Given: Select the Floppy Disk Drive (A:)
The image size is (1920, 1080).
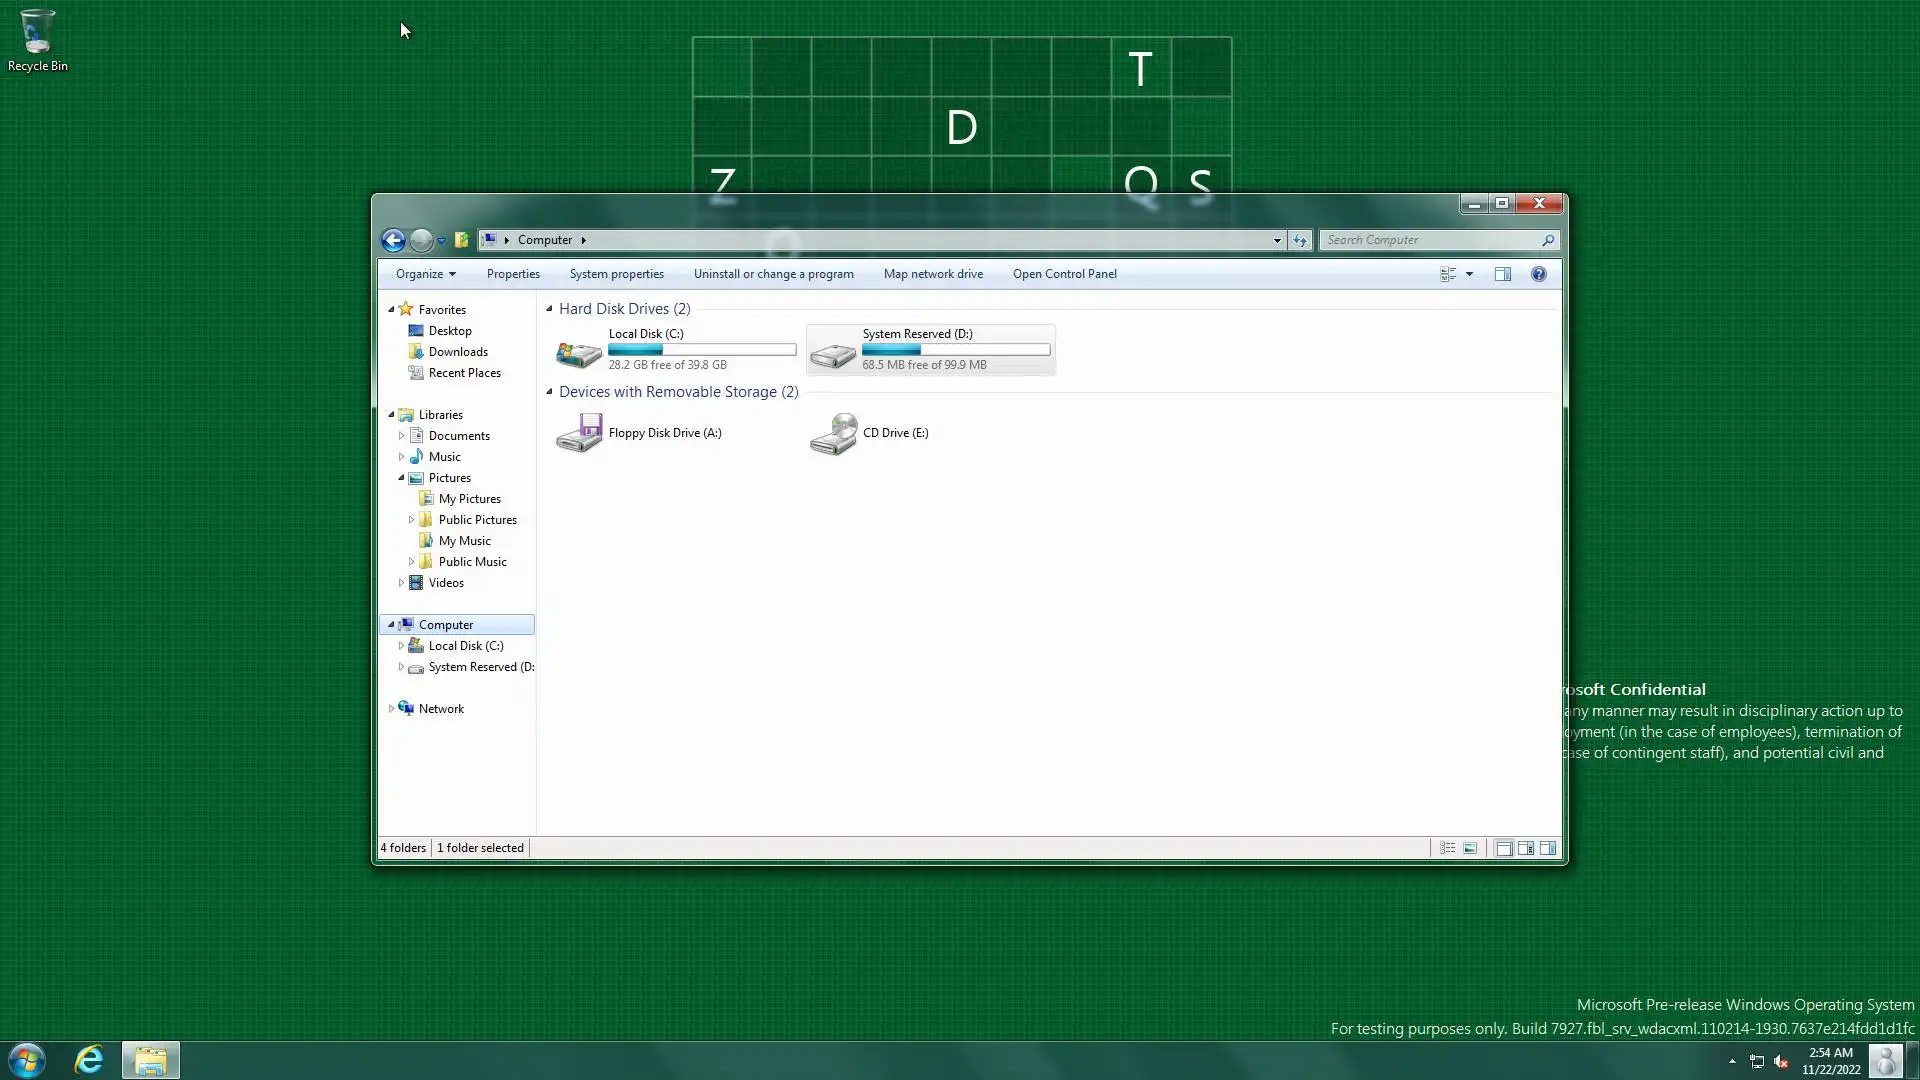Looking at the screenshot, I should pyautogui.click(x=664, y=433).
